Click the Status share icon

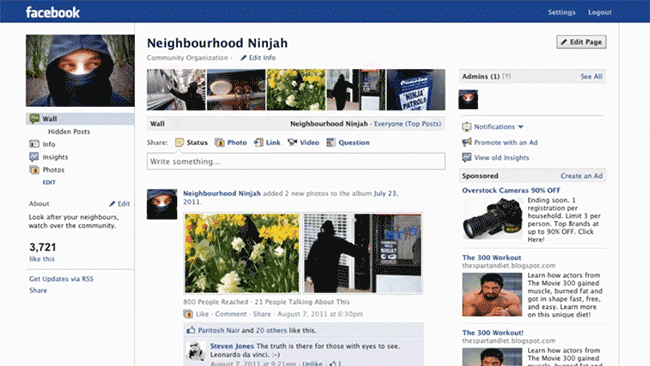(179, 143)
